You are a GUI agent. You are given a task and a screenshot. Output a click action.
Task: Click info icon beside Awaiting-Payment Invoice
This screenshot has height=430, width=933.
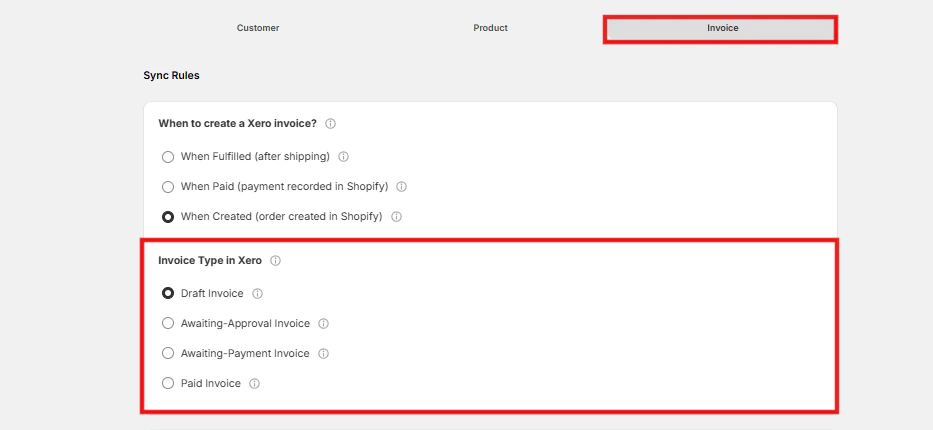324,353
